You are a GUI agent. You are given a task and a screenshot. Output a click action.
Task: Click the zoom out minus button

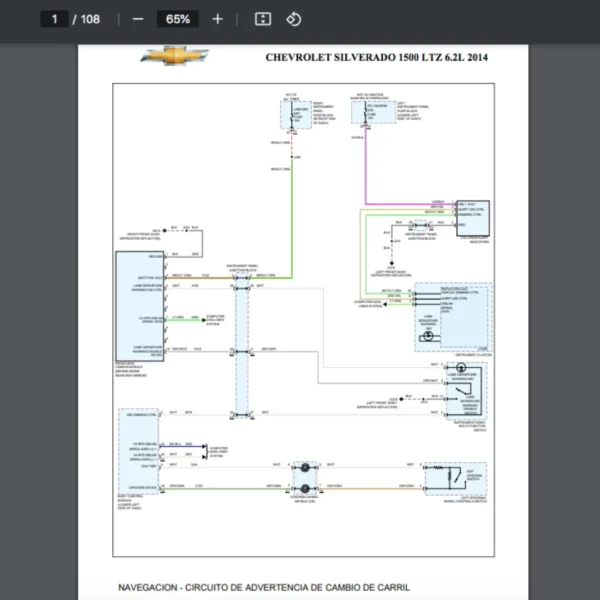(138, 19)
